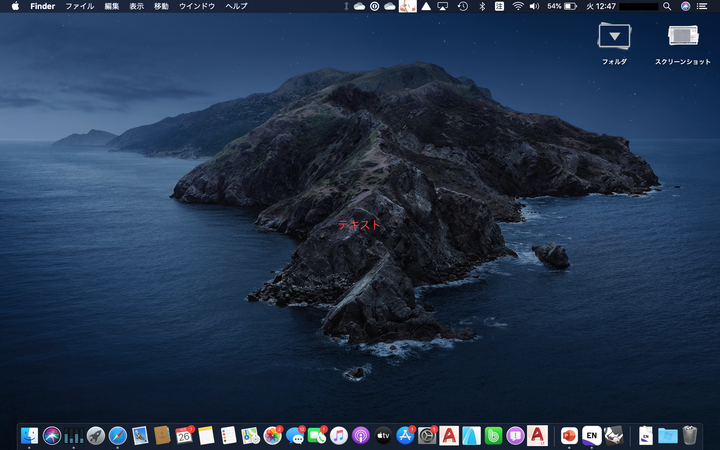Open the Music app in Dock
Viewport: 720px width, 450px height.
339,435
